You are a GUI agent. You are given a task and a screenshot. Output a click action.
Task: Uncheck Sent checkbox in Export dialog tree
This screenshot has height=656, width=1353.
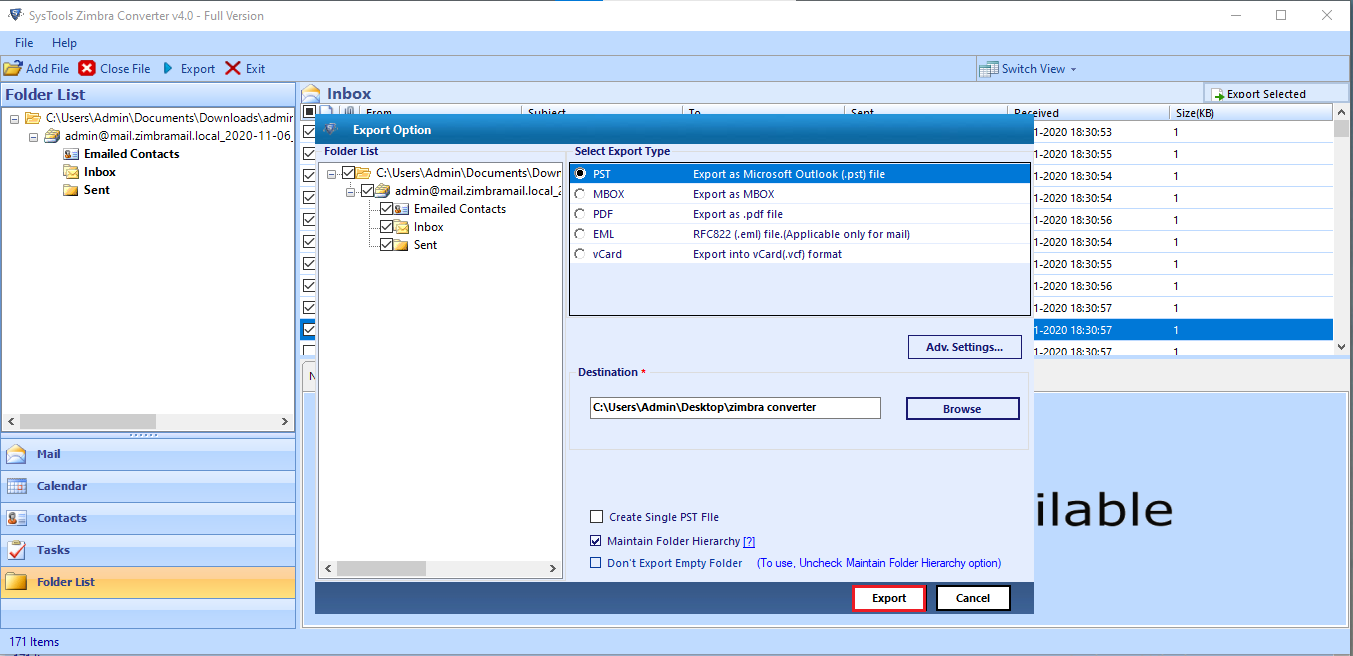[386, 245]
